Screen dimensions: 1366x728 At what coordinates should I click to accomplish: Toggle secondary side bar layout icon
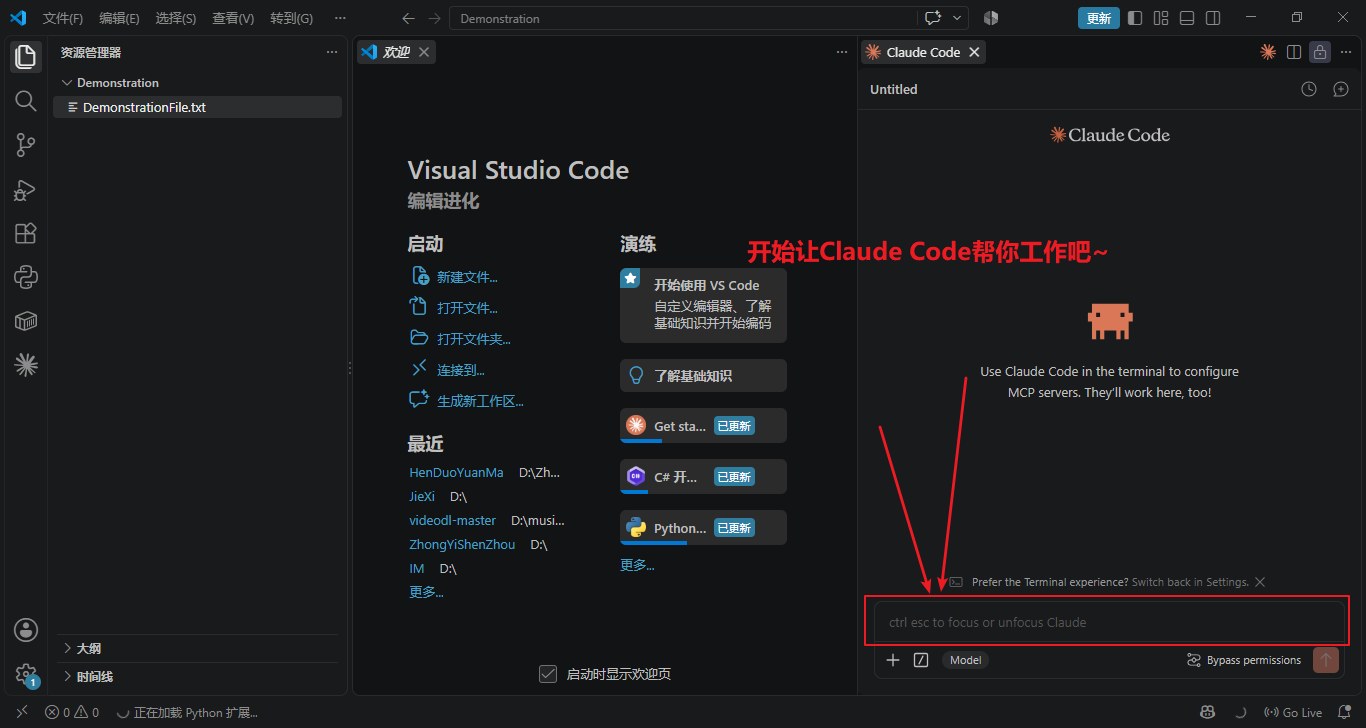pos(1213,18)
